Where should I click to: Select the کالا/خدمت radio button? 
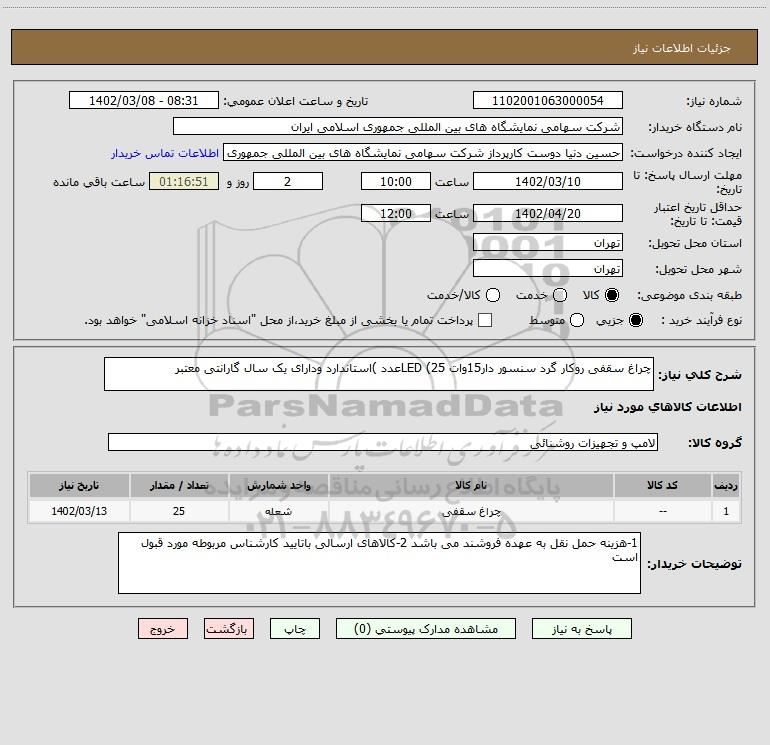point(493,295)
